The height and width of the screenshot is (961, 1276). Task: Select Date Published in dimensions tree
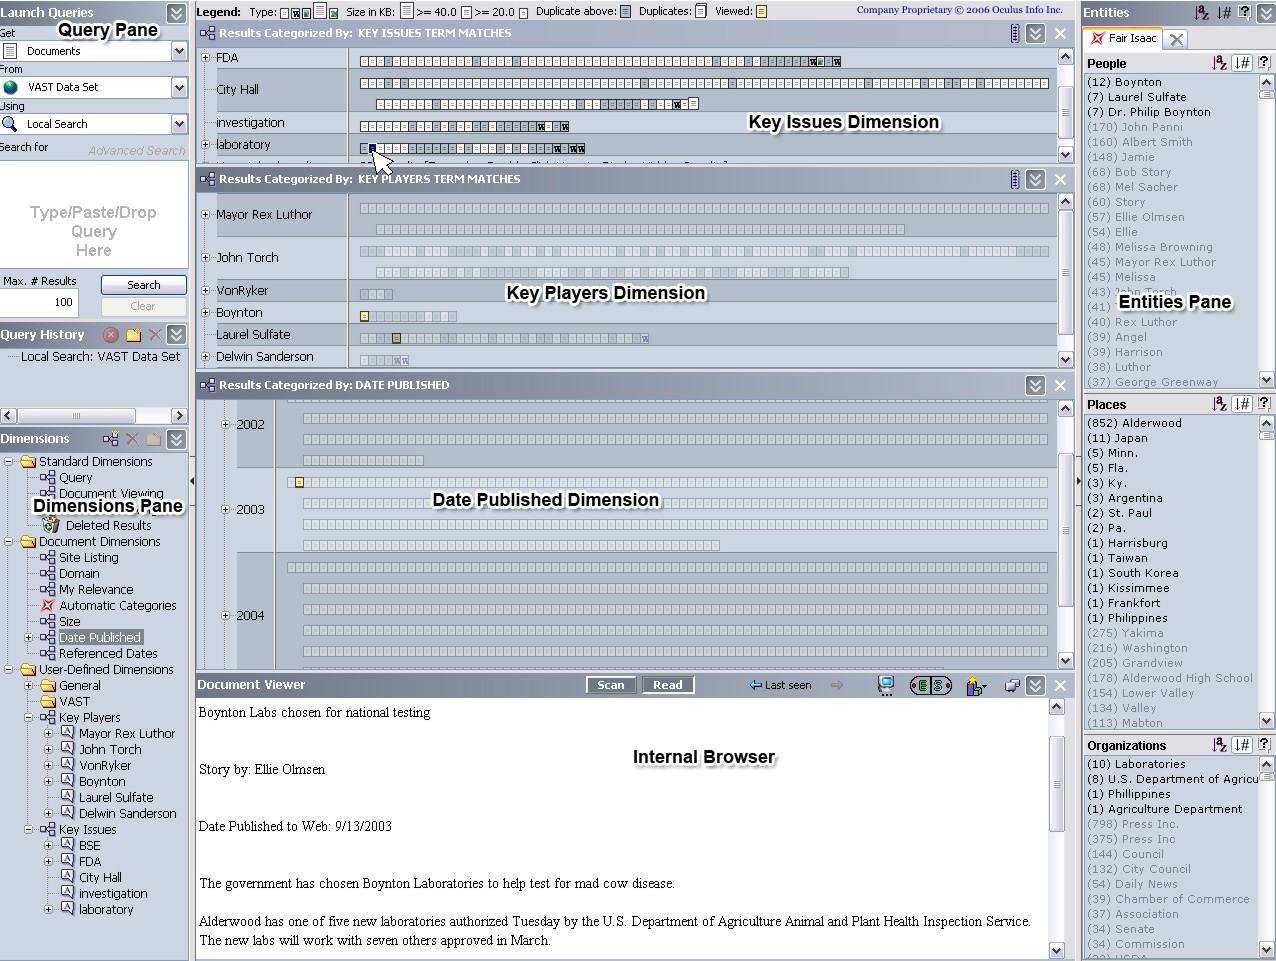pos(99,638)
